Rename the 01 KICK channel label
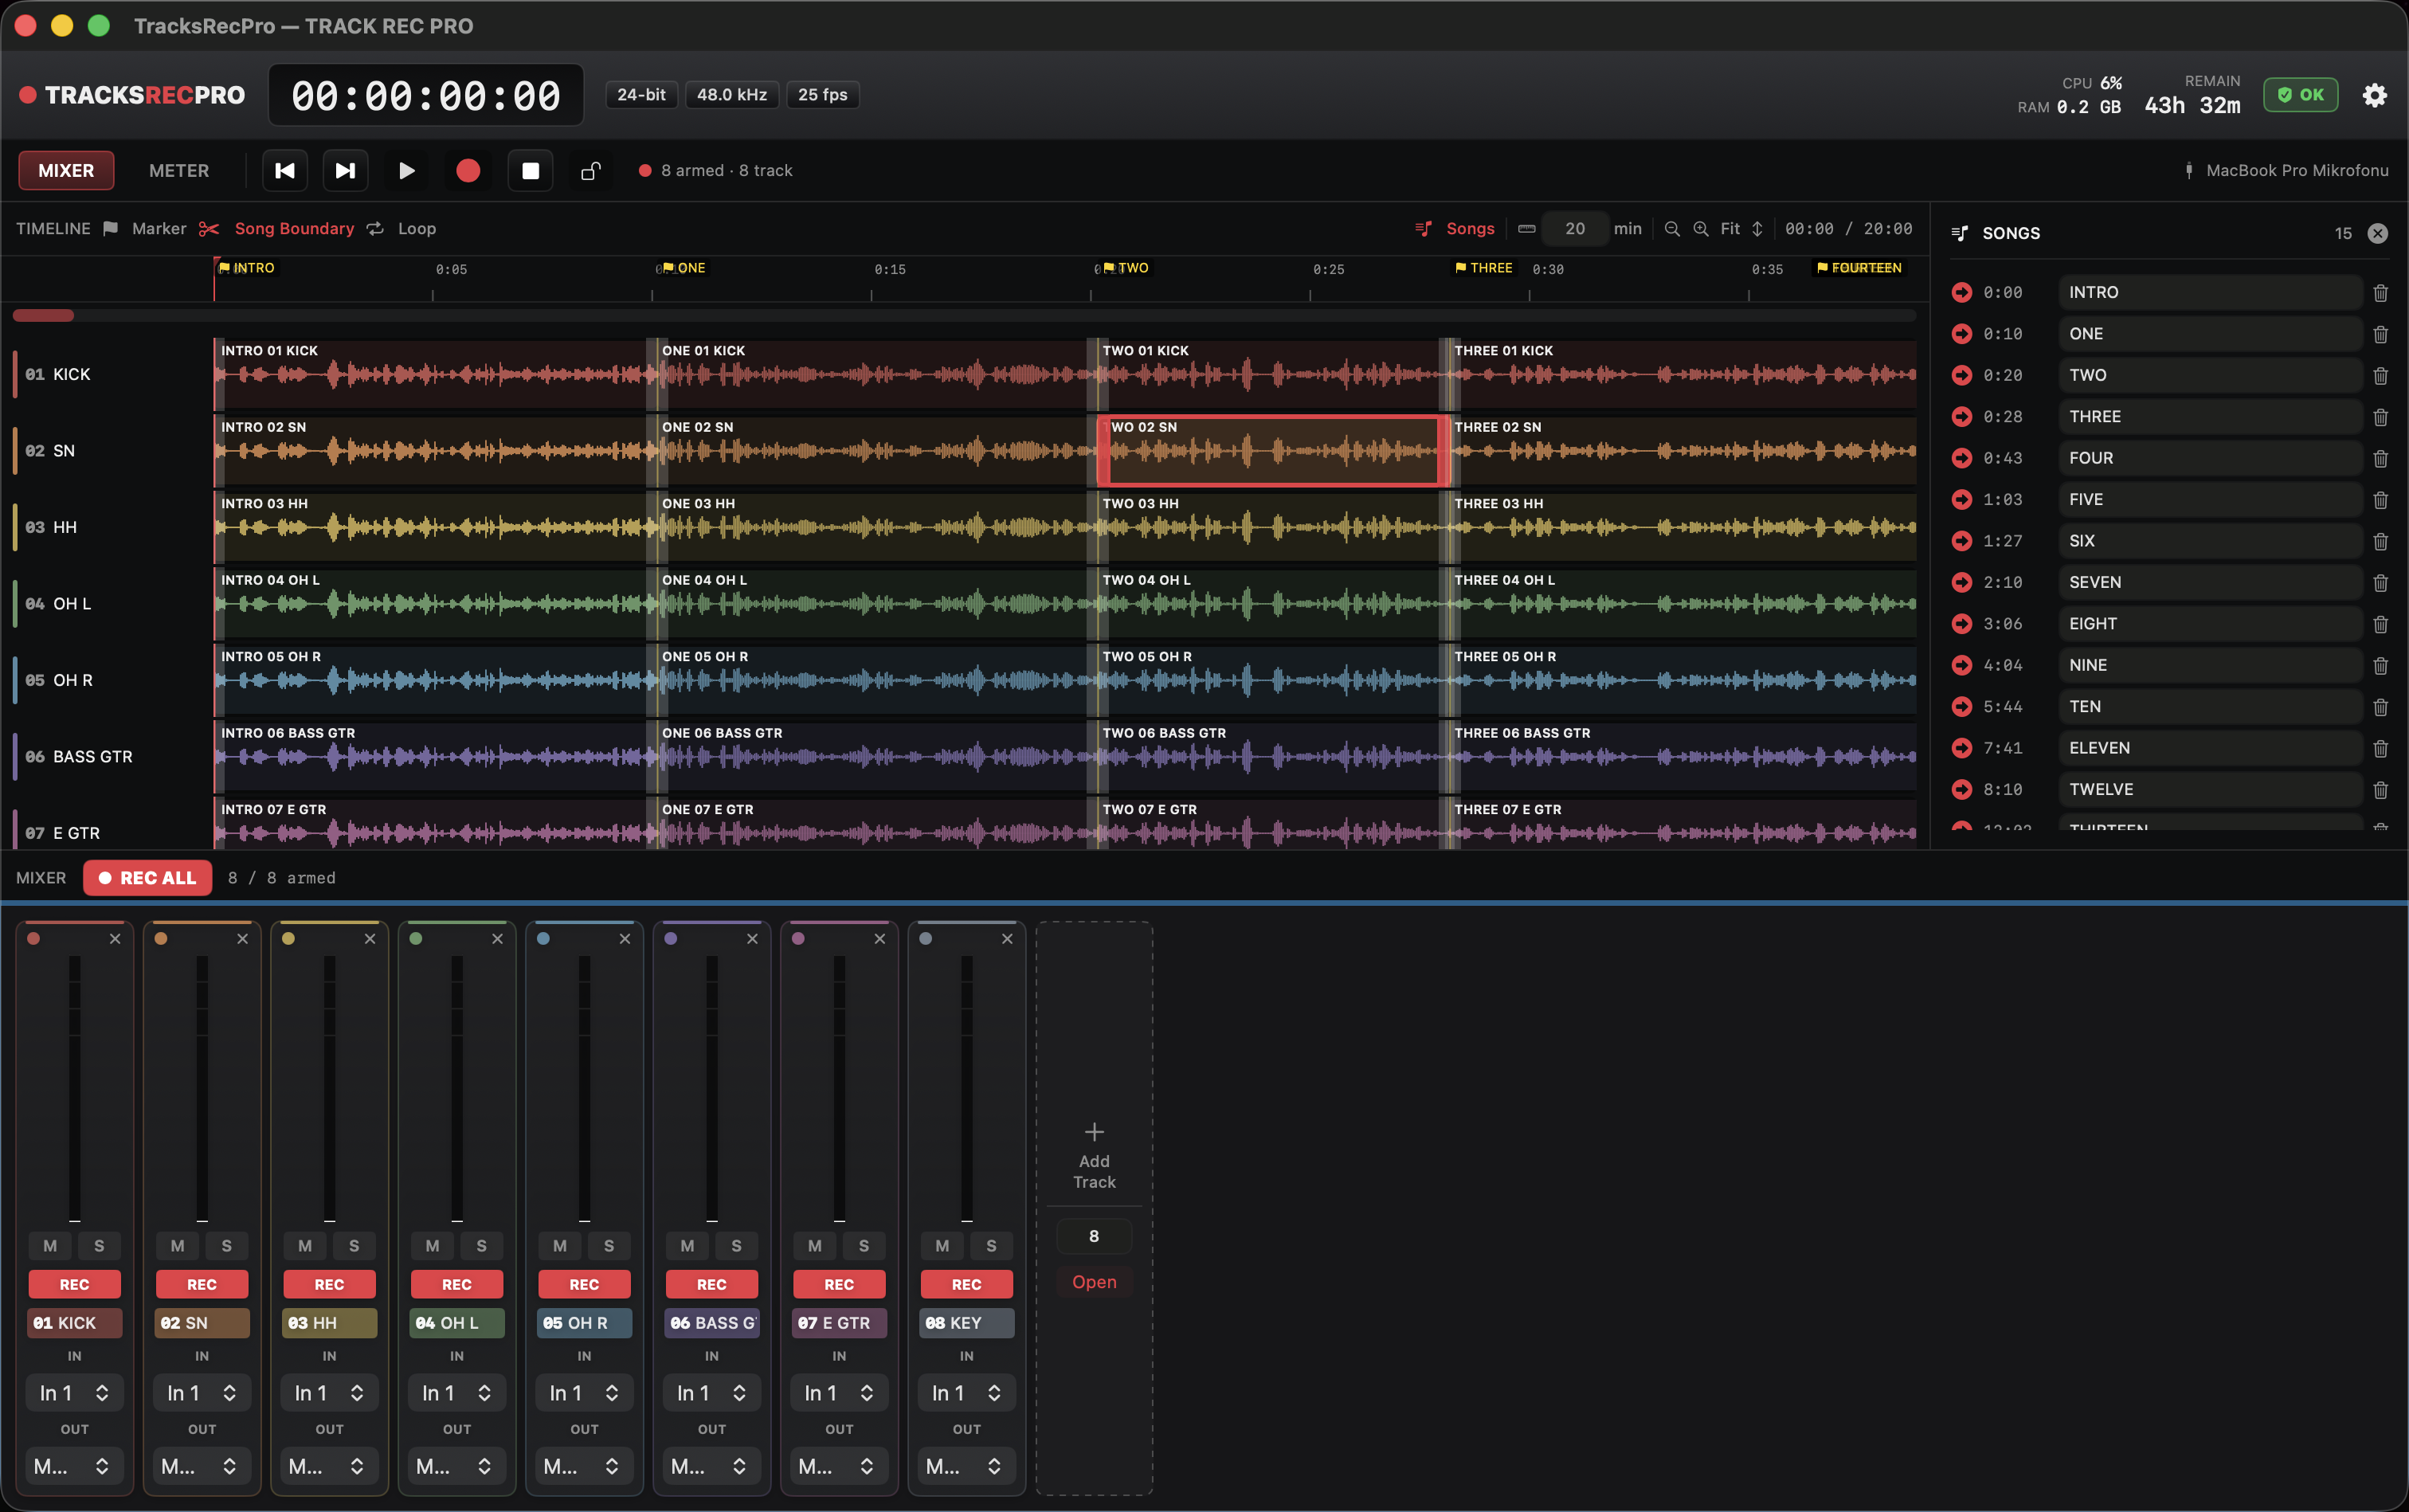The height and width of the screenshot is (1512, 2409). pos(74,1323)
